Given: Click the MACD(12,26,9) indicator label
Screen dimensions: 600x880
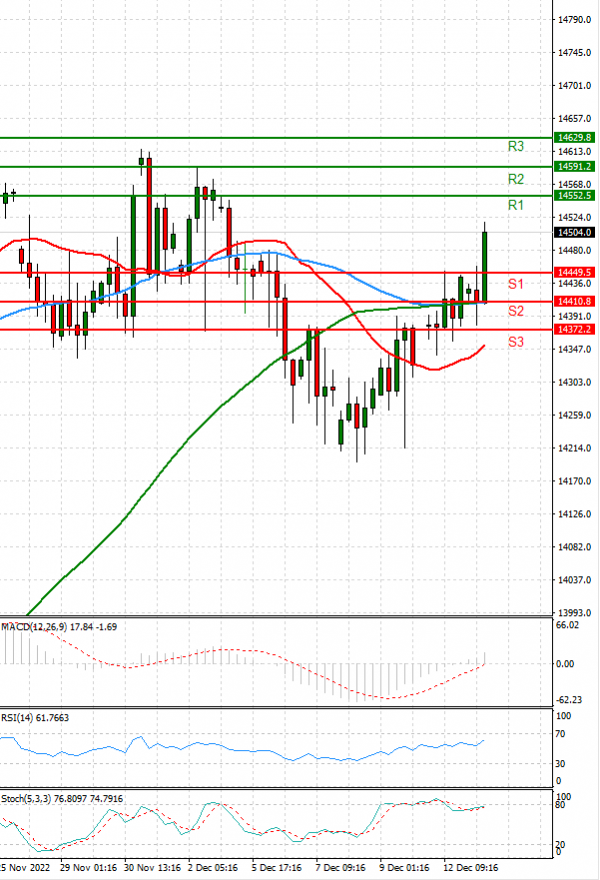Looking at the screenshot, I should (x=59, y=627).
